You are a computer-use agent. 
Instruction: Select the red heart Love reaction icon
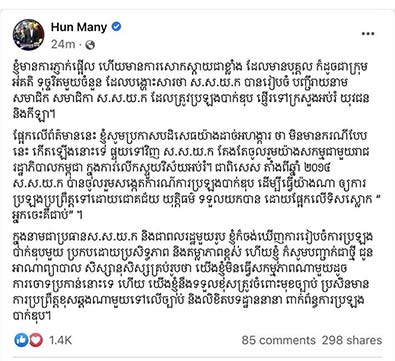36,340
